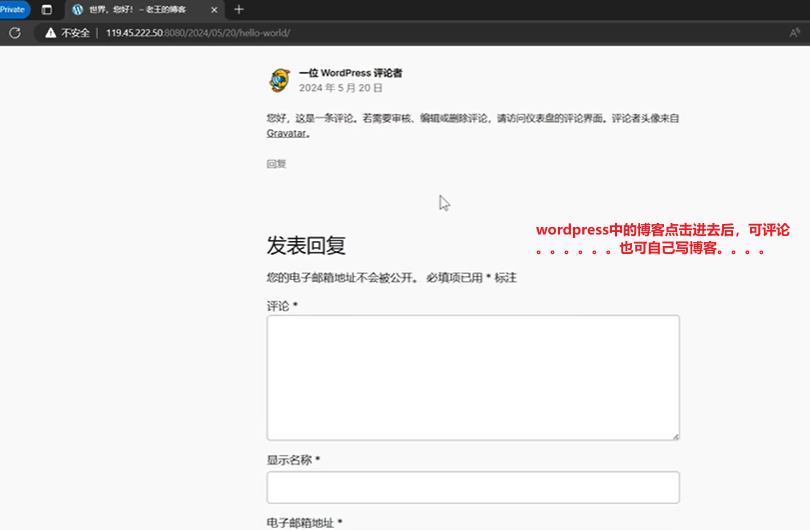Screen dimensions: 810x530
Task: Click the 电子邮箱地址 * field label
Action: [304, 523]
